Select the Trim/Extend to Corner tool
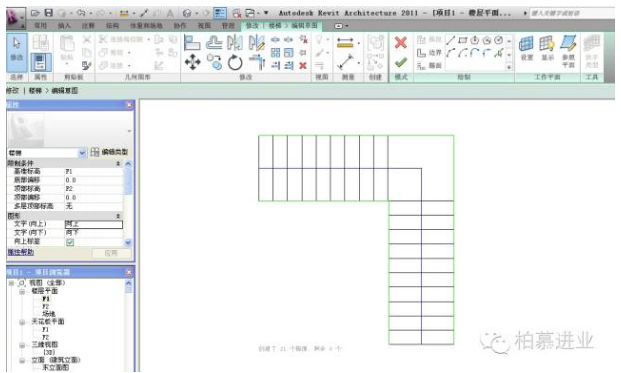This screenshot has height=373, width=621. tap(257, 63)
